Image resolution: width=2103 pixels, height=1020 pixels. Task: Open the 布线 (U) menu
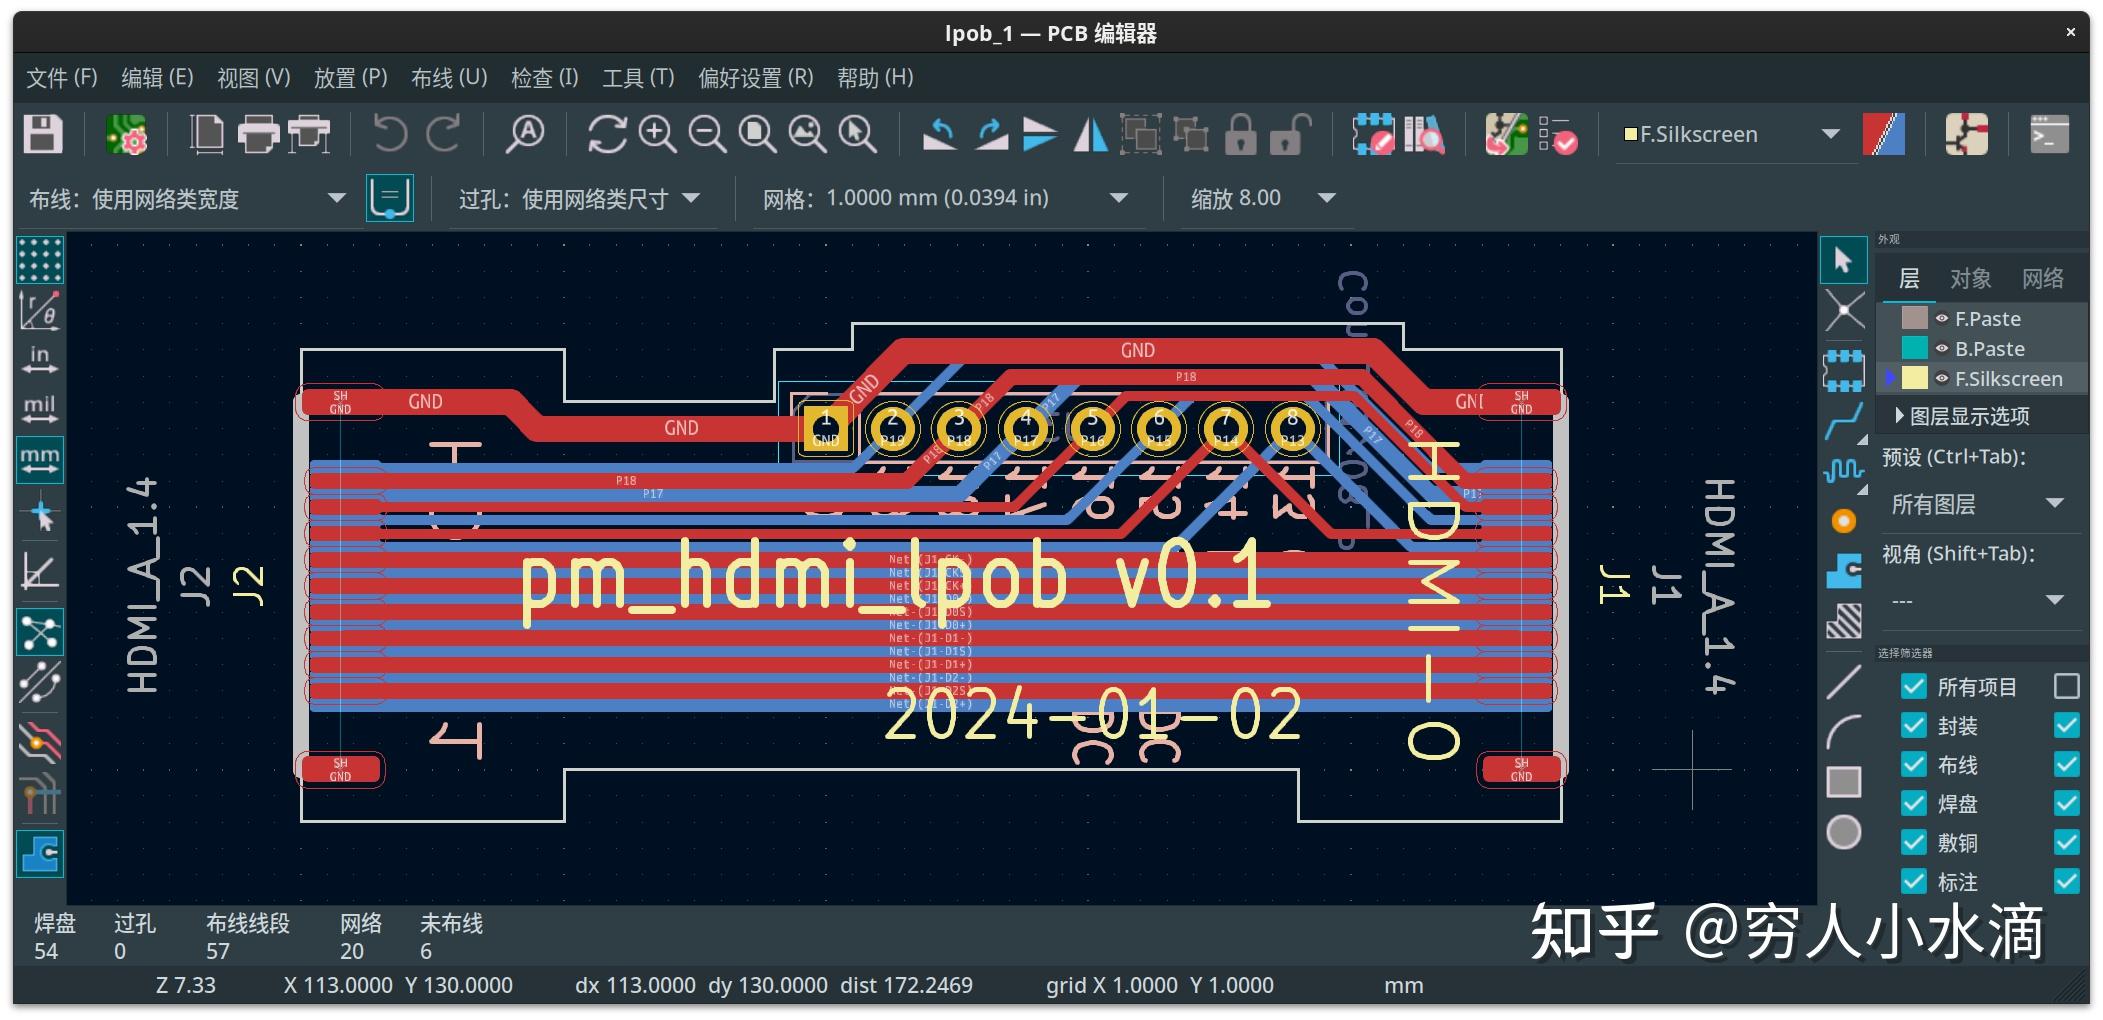448,77
